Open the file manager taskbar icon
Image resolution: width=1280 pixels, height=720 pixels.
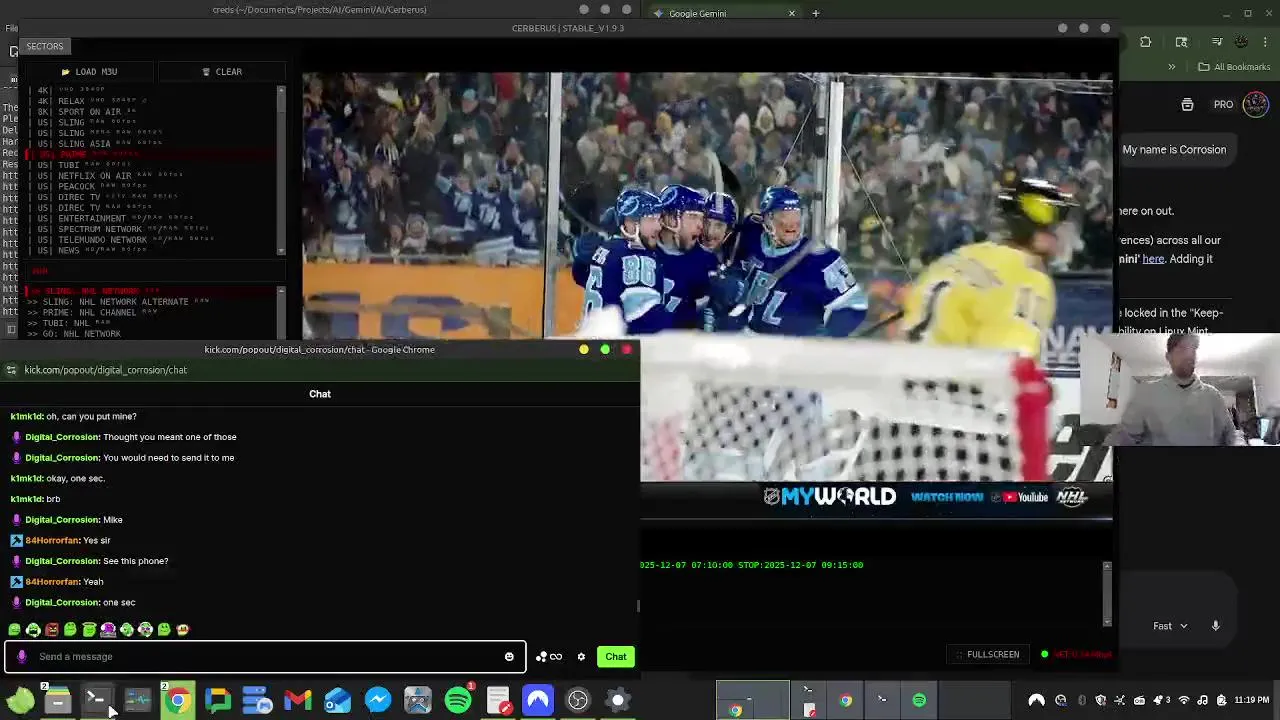[57, 700]
